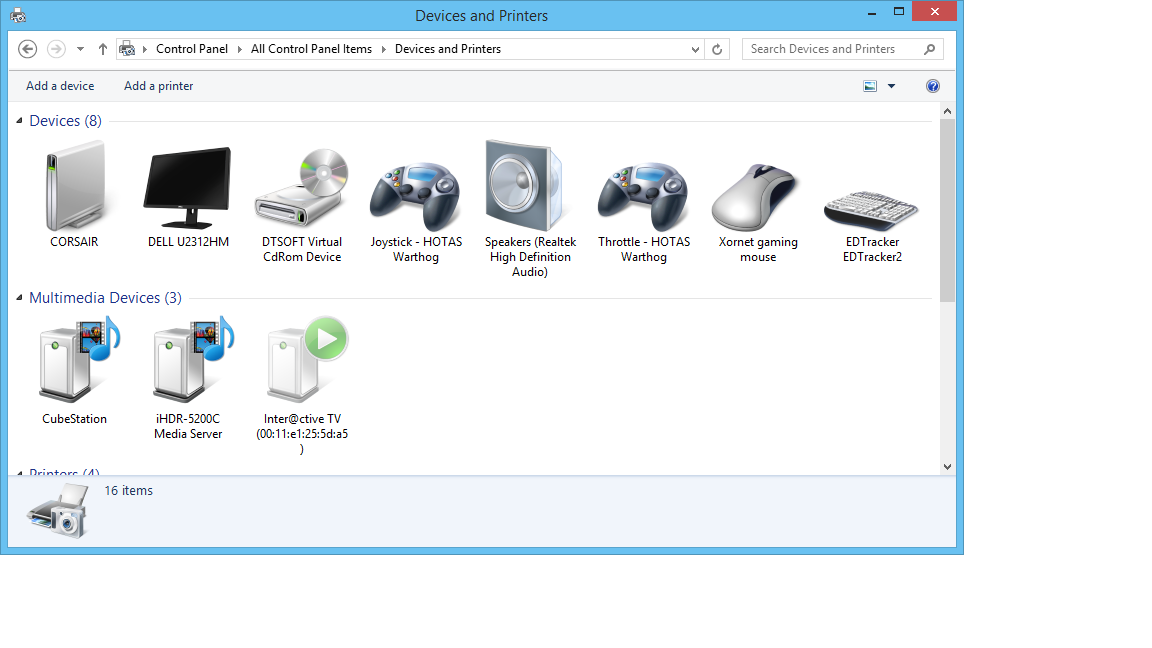Collapse the Devices (8) group

(x=19, y=120)
